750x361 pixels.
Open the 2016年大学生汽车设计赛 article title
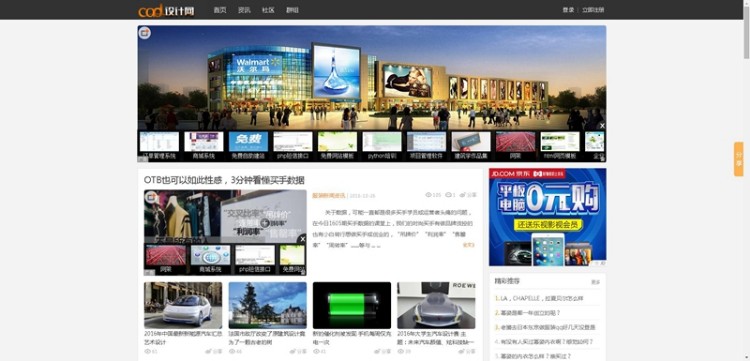436,338
